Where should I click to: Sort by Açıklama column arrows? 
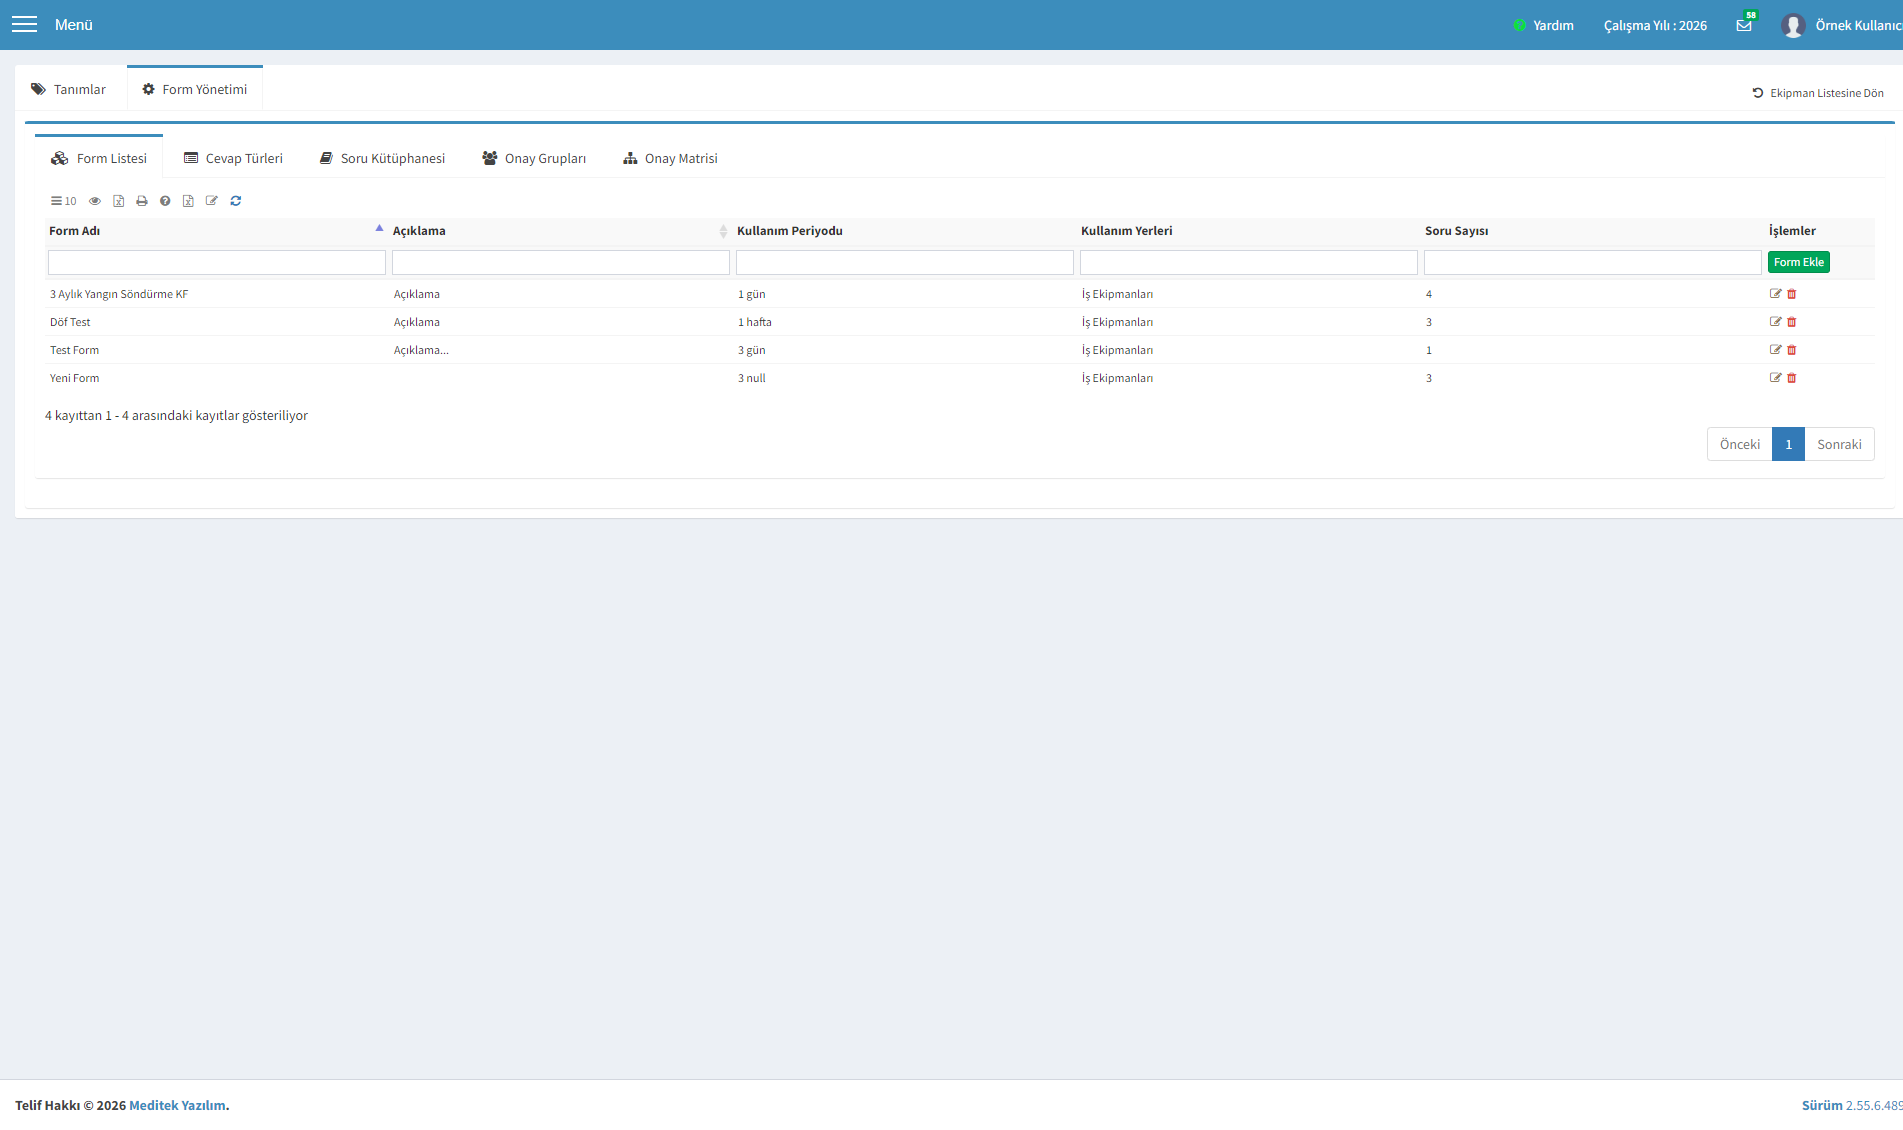click(x=723, y=231)
